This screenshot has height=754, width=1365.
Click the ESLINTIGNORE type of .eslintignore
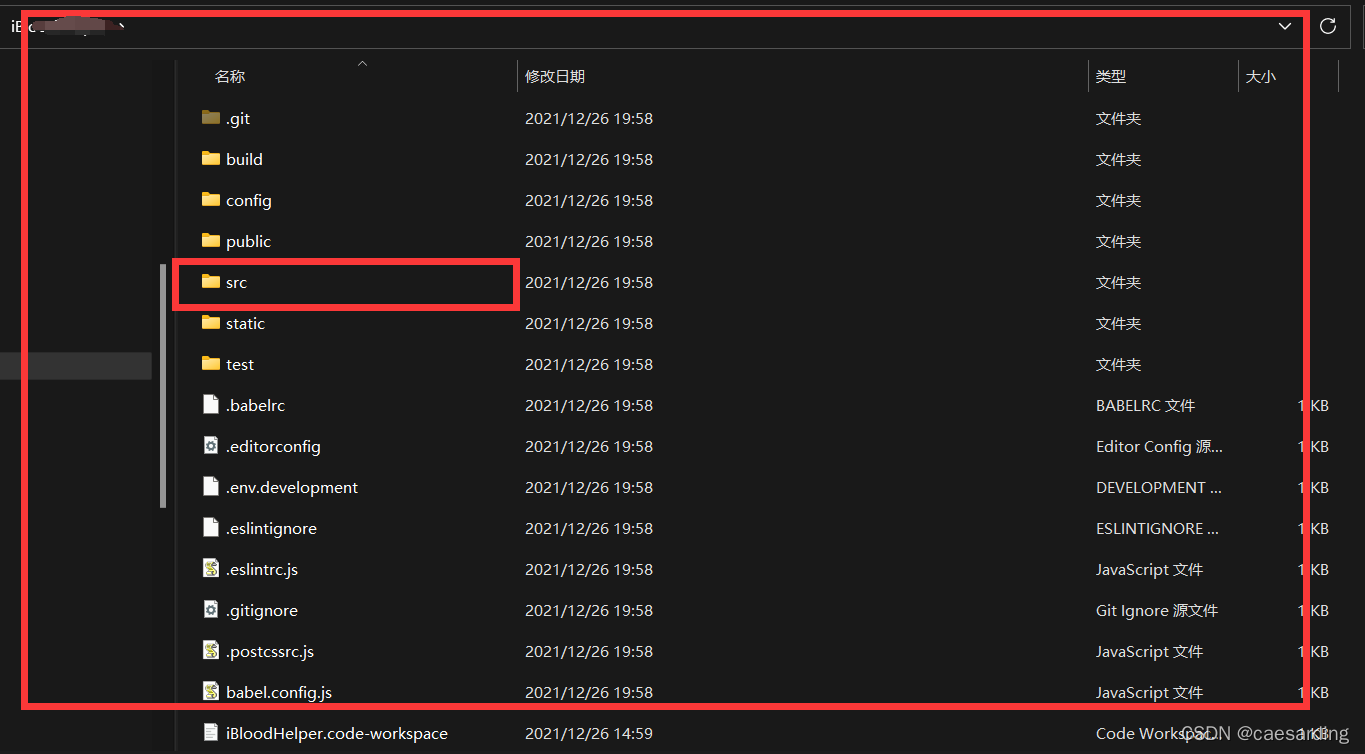click(1157, 528)
